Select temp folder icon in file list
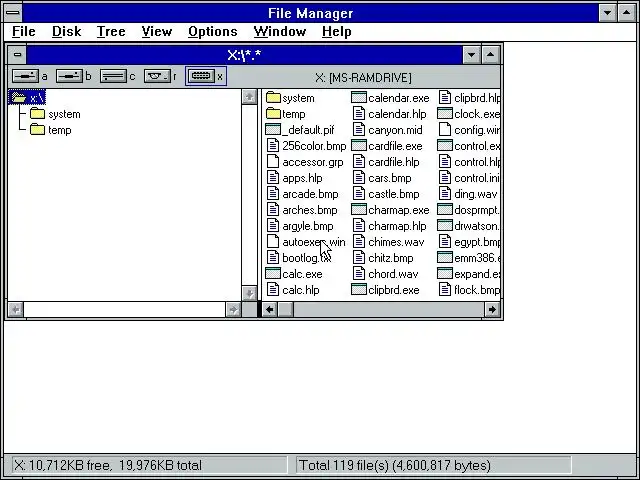Screen dimensions: 640x480 [273, 113]
